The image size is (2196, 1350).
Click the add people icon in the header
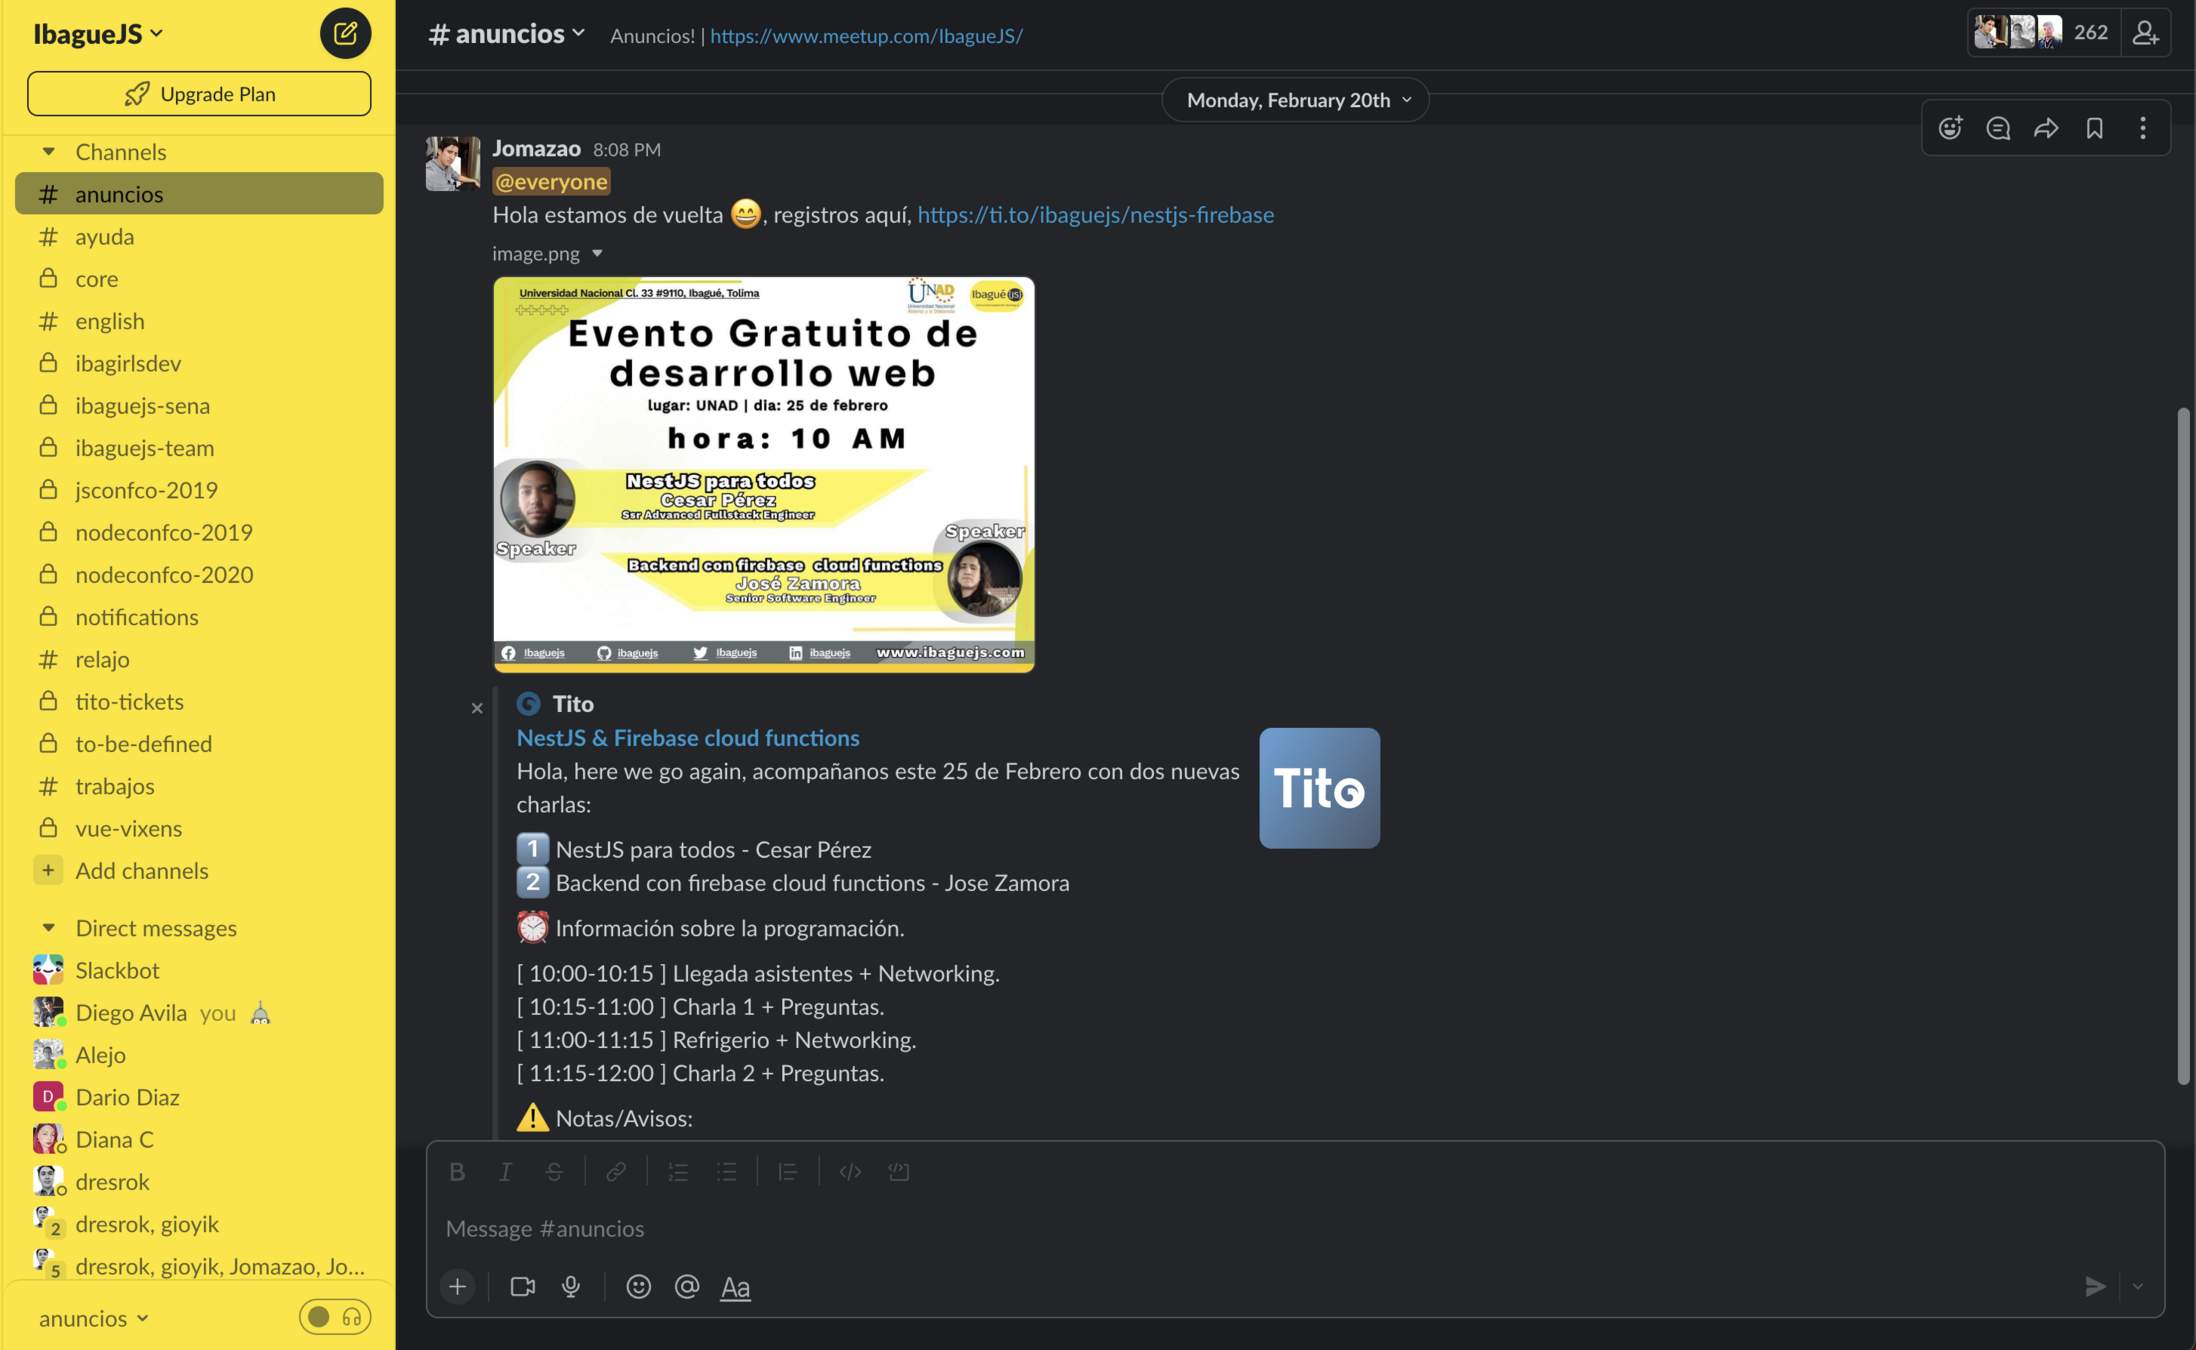pyautogui.click(x=2145, y=33)
